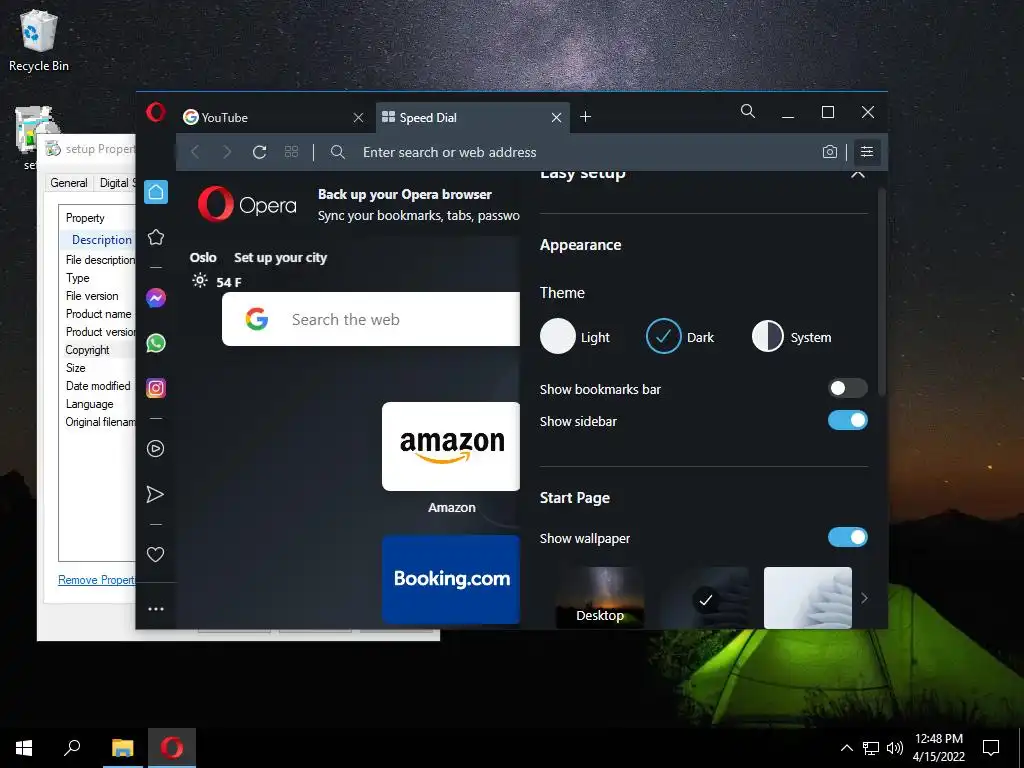The image size is (1024, 768).
Task: Turn off the Show wallpaper toggle
Action: click(847, 537)
